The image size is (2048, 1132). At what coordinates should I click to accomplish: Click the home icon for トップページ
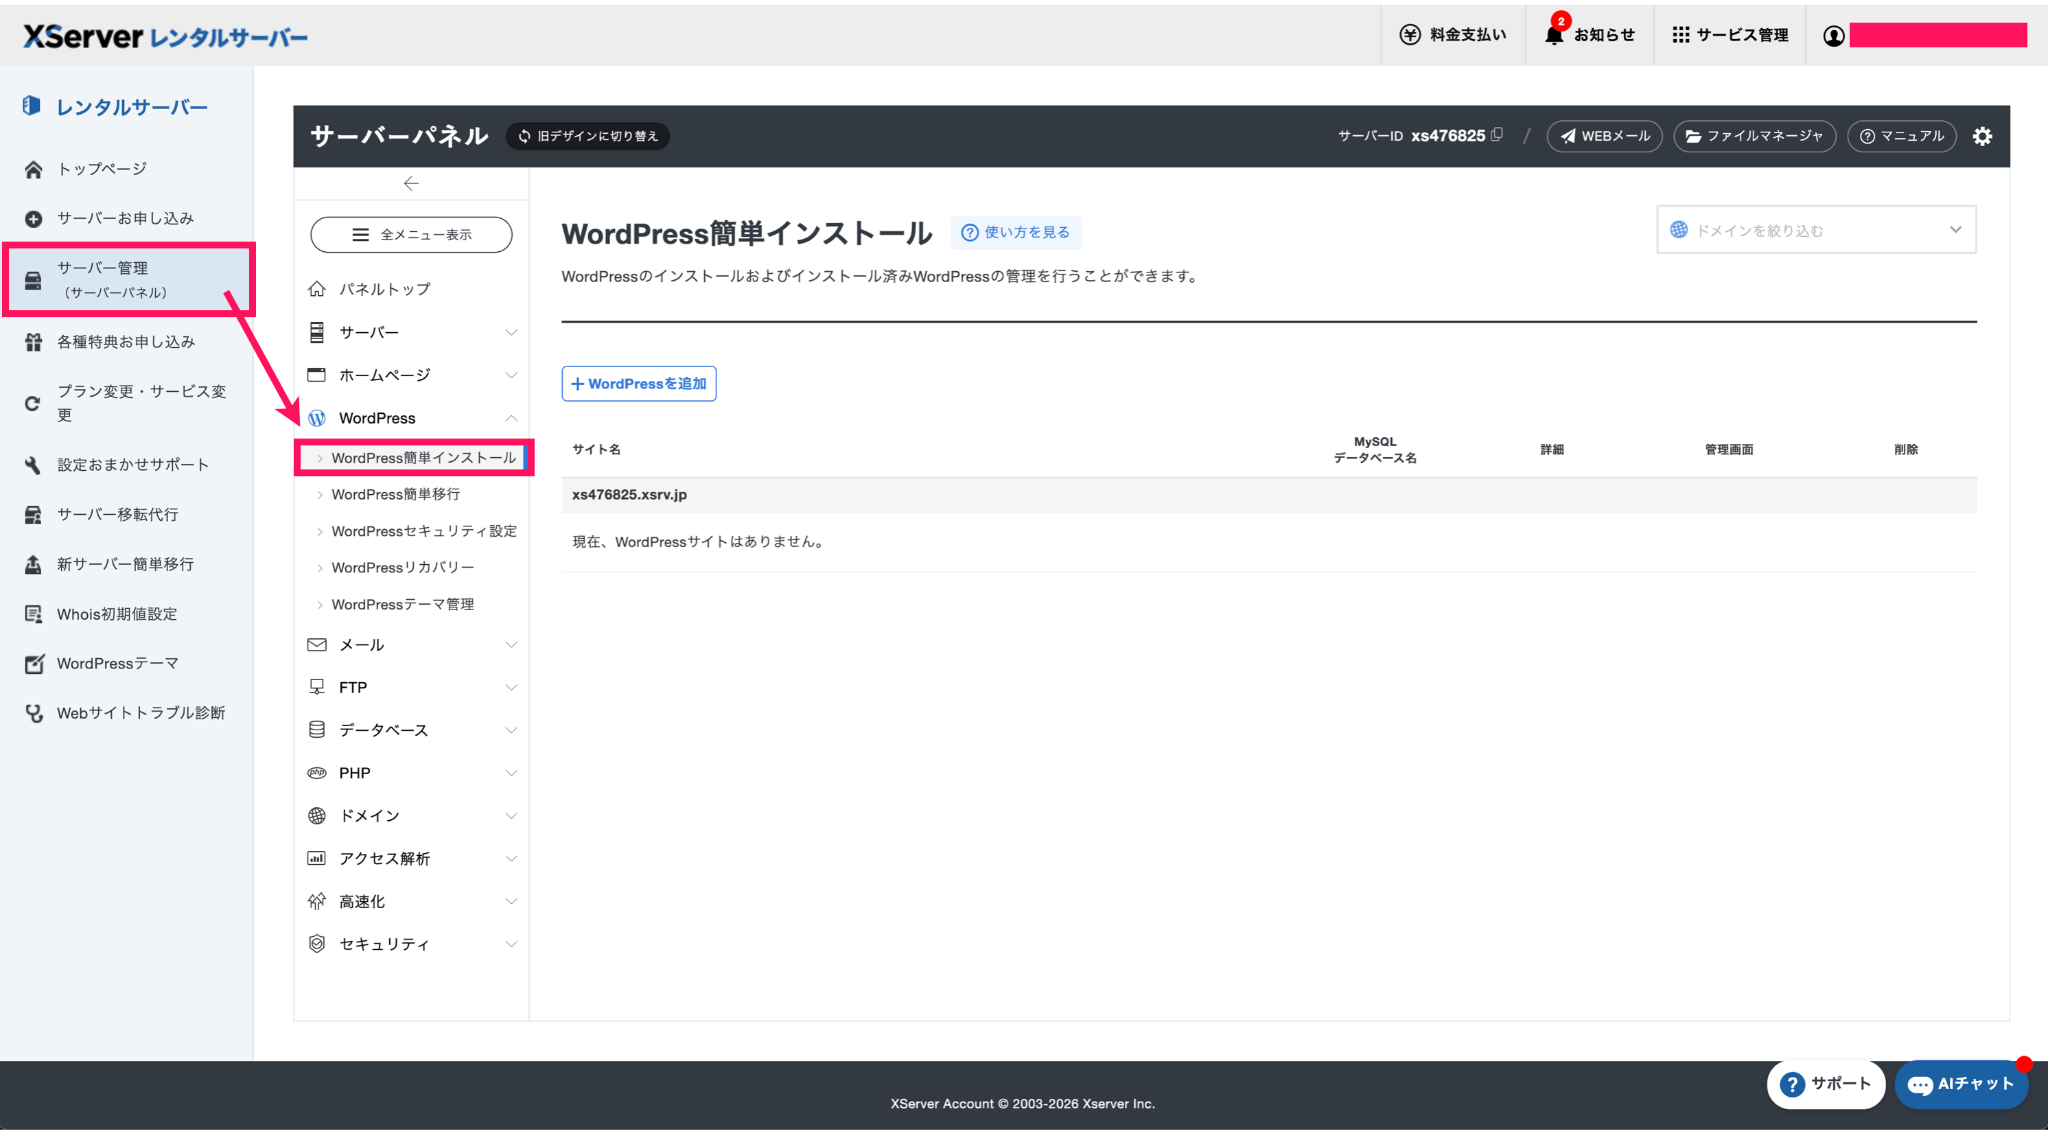[x=34, y=169]
